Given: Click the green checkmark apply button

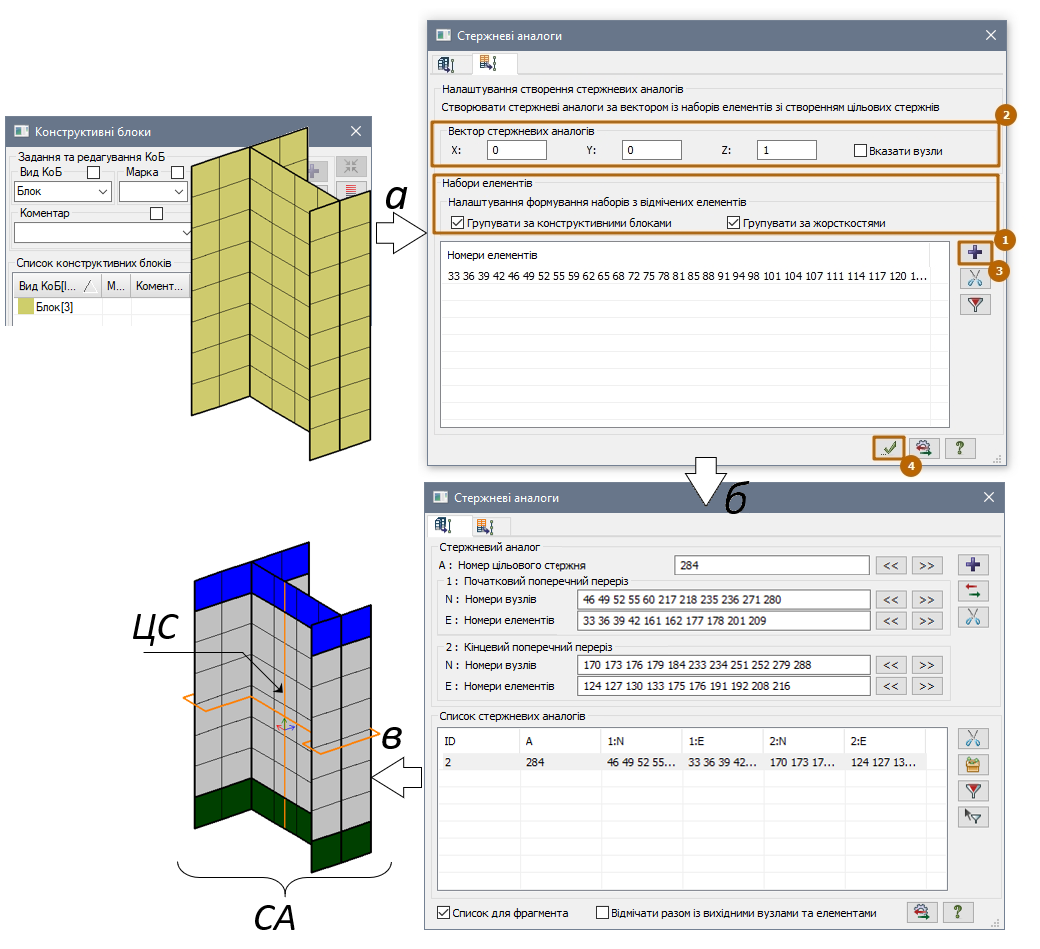Looking at the screenshot, I should click(888, 449).
